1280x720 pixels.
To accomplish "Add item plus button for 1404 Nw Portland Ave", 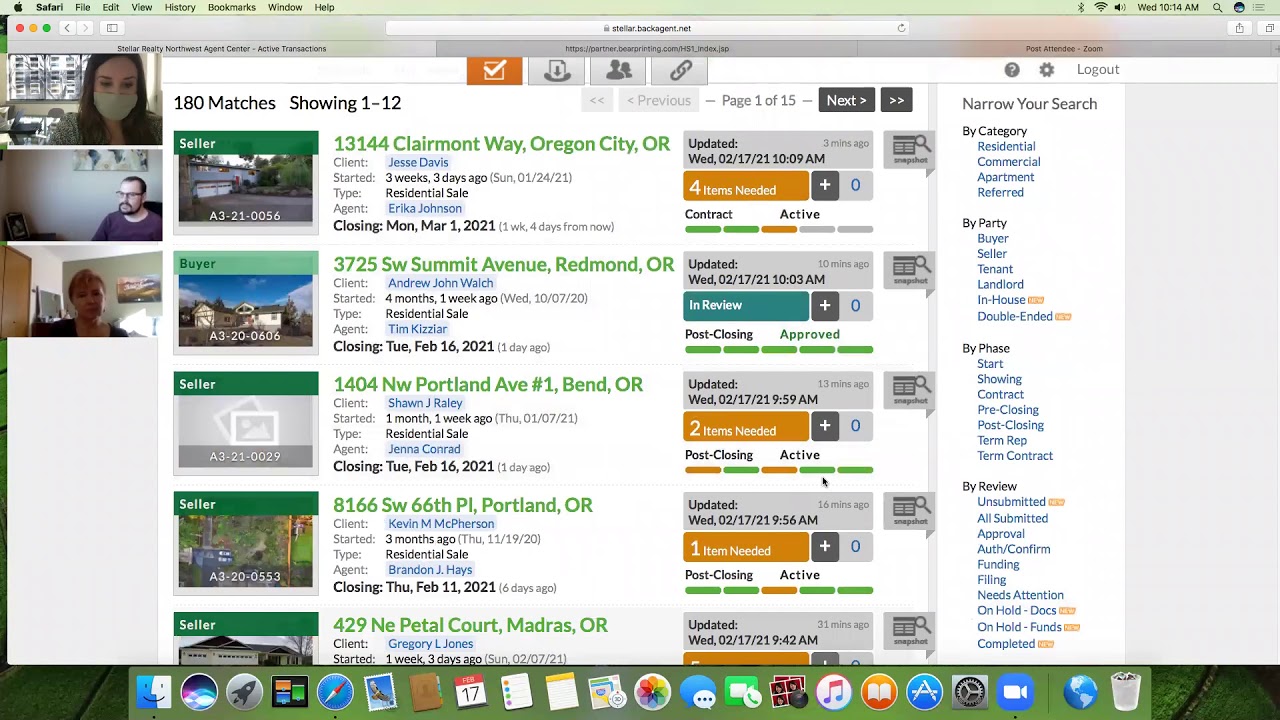I will (x=824, y=426).
